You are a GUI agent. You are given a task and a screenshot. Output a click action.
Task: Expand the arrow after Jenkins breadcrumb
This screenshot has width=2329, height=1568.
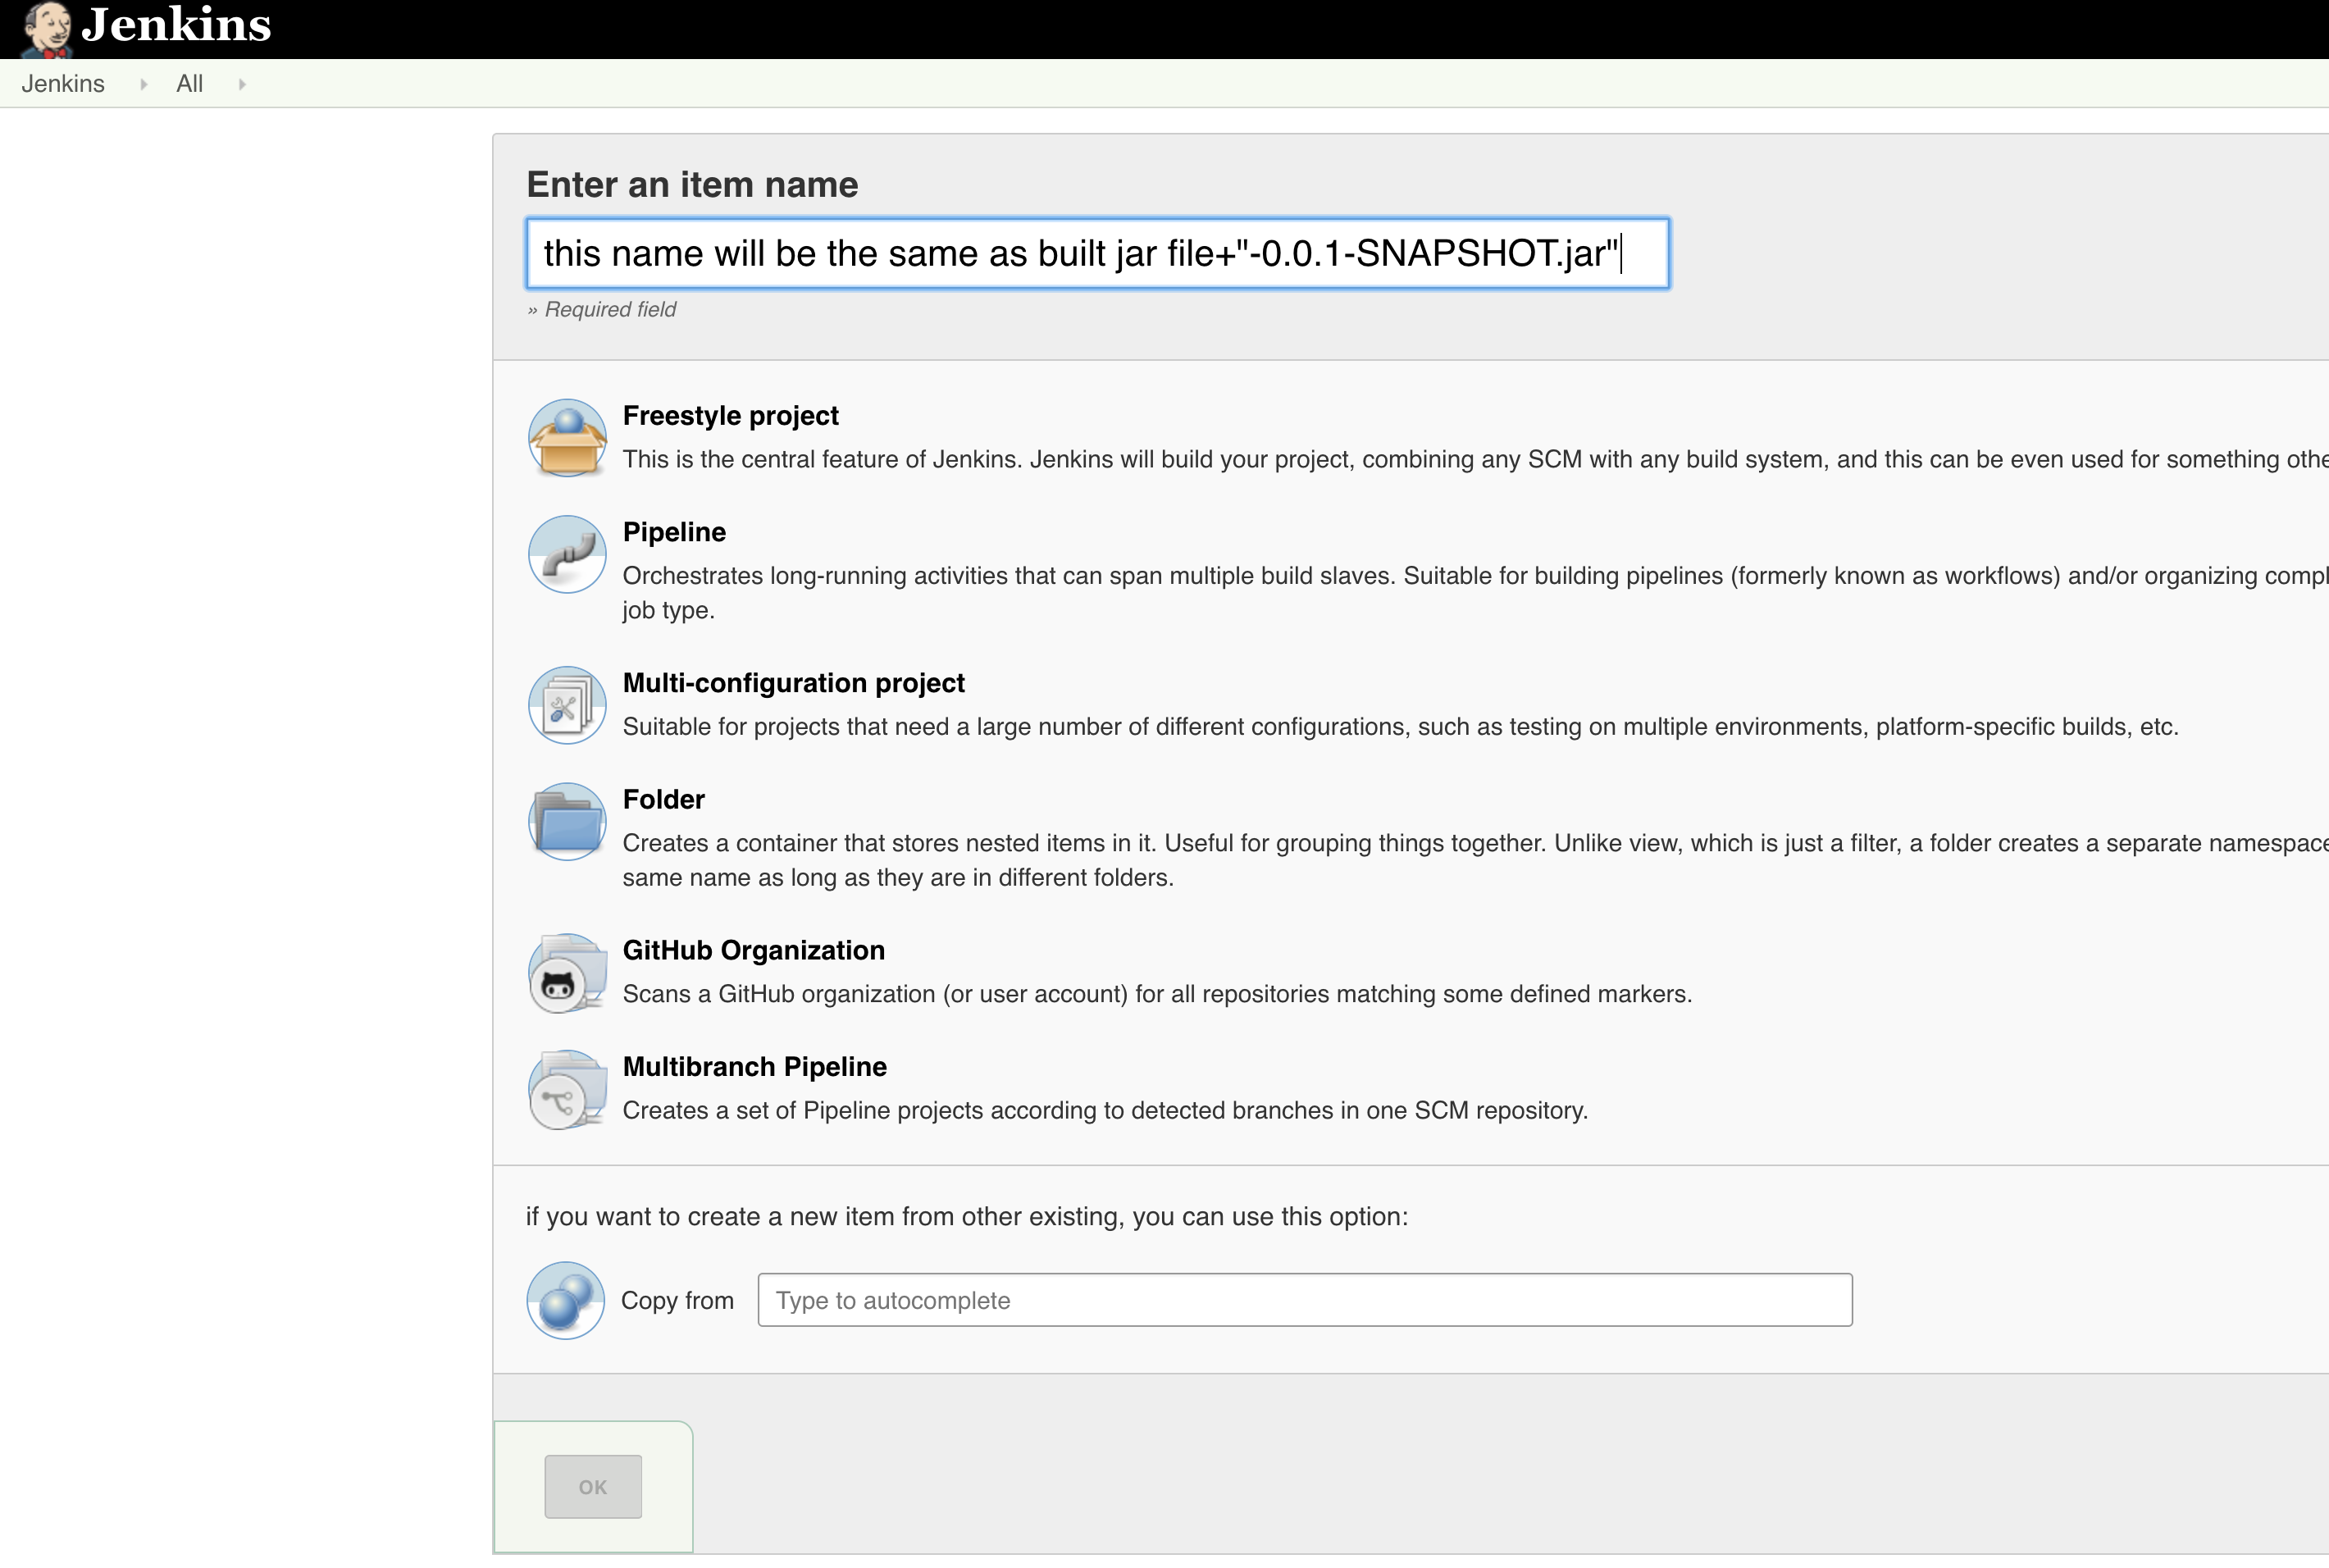(143, 84)
